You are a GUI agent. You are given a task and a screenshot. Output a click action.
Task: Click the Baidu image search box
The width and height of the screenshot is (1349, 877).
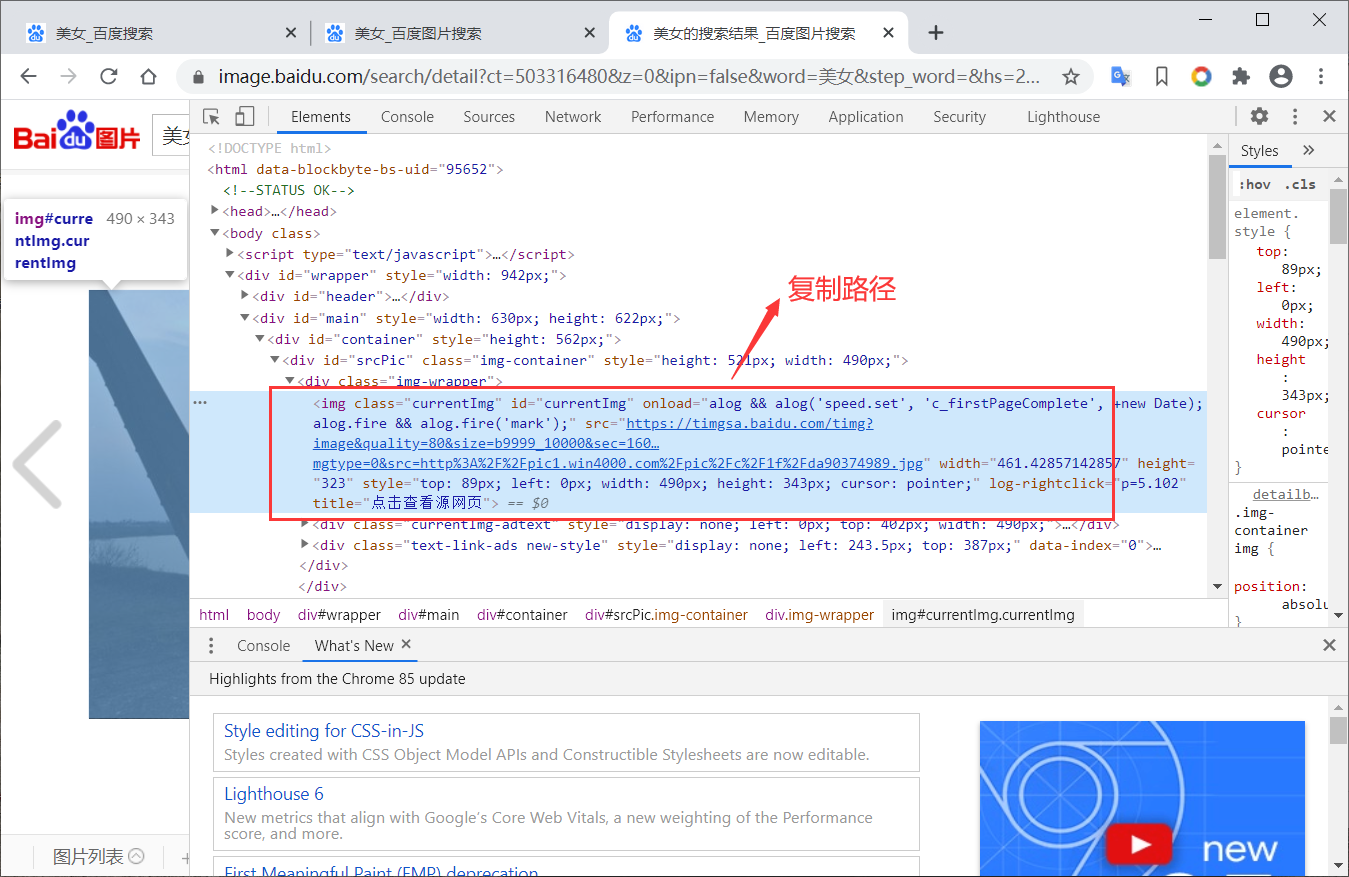[171, 136]
